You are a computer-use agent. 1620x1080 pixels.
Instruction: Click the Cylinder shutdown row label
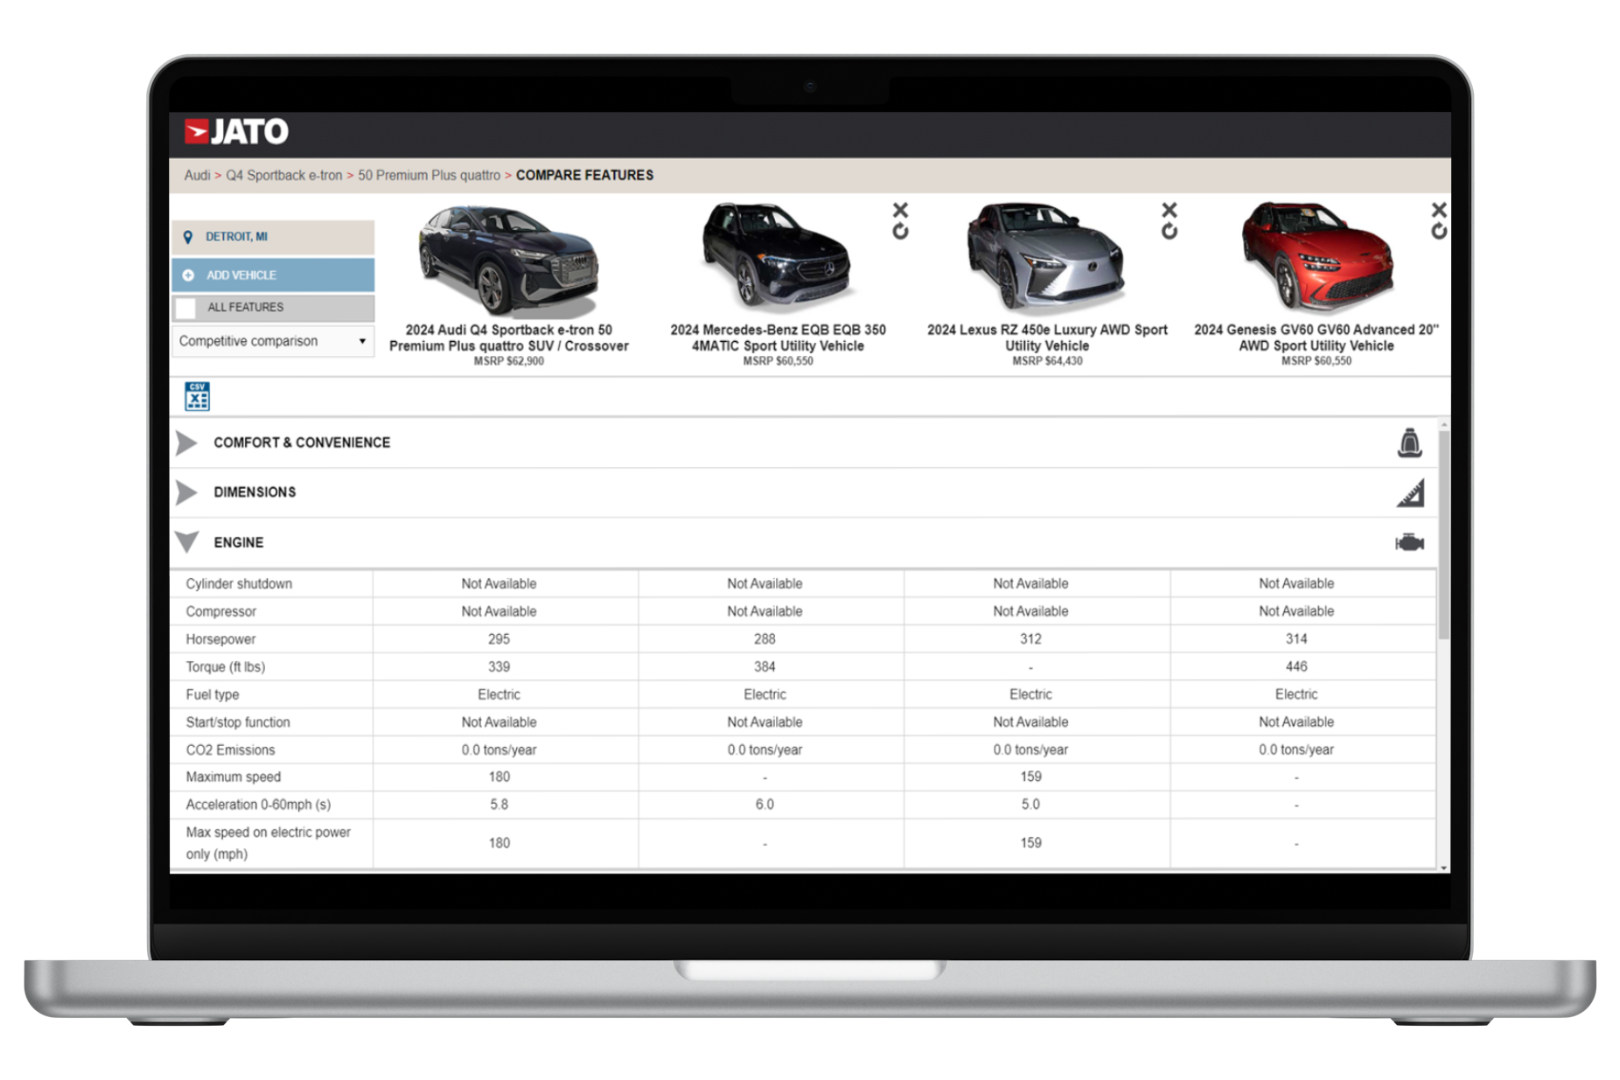click(239, 584)
